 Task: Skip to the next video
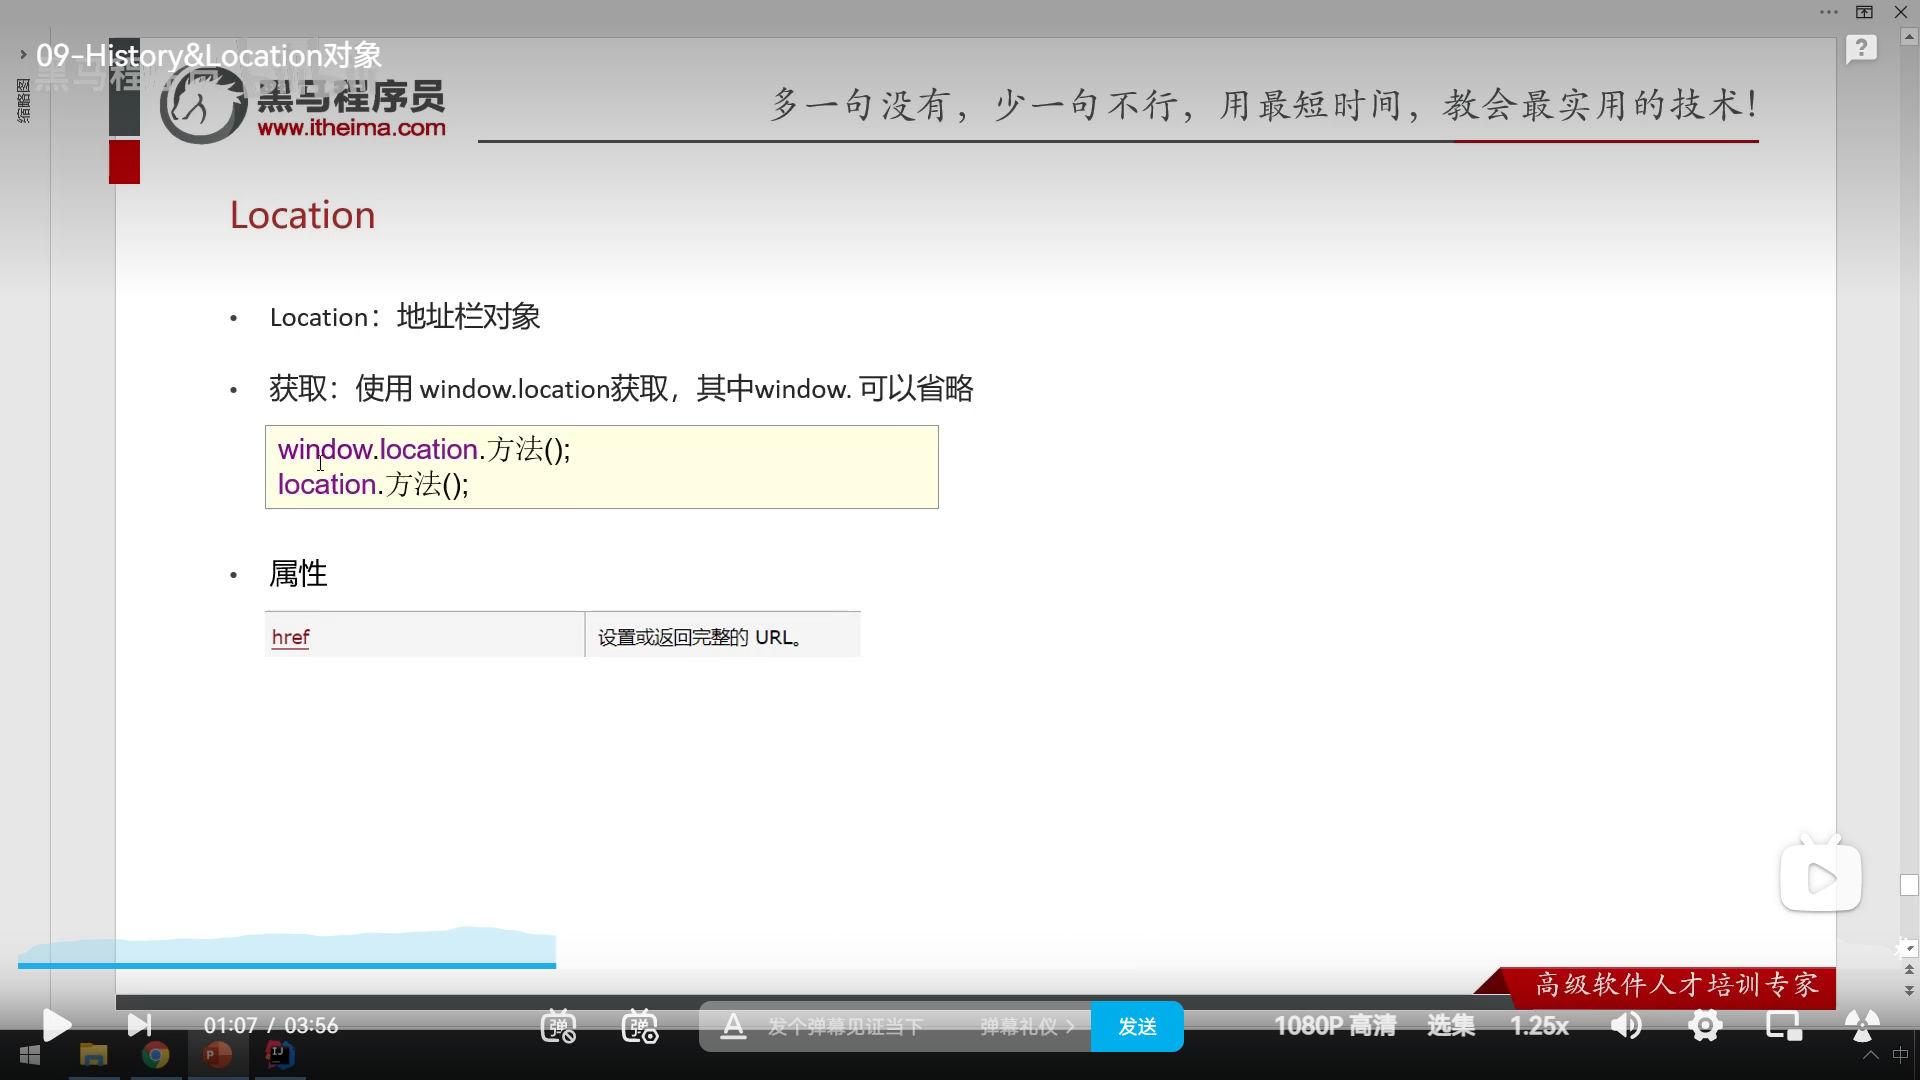(139, 1025)
